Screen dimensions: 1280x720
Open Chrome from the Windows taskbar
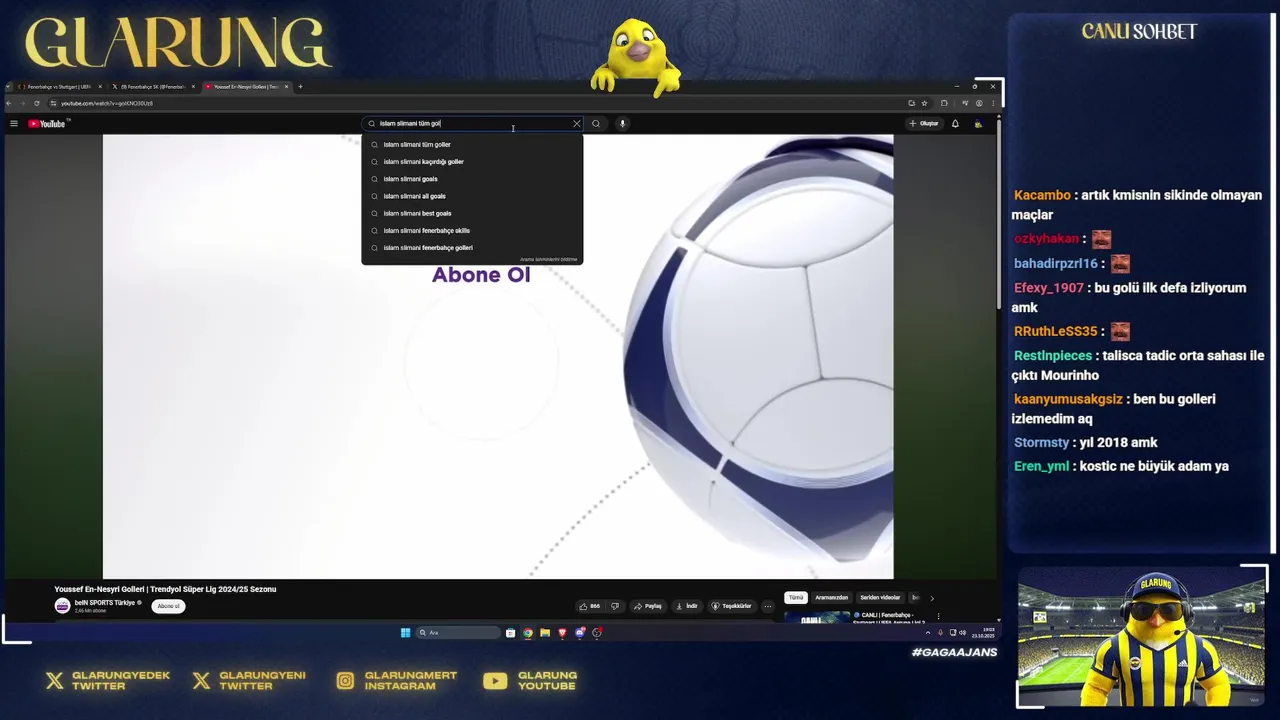528,633
